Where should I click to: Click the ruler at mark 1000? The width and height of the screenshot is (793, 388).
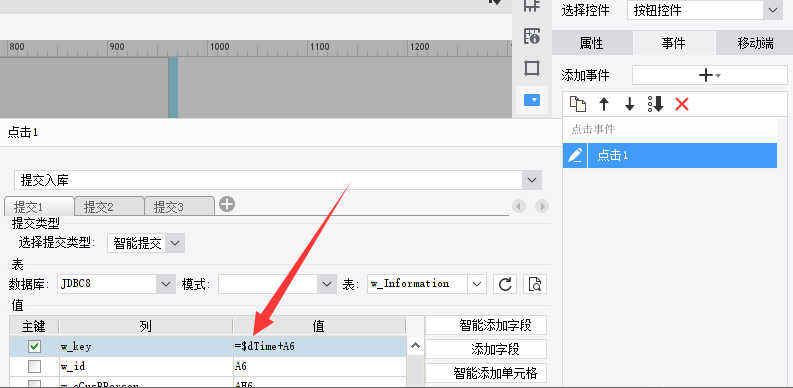(x=219, y=47)
